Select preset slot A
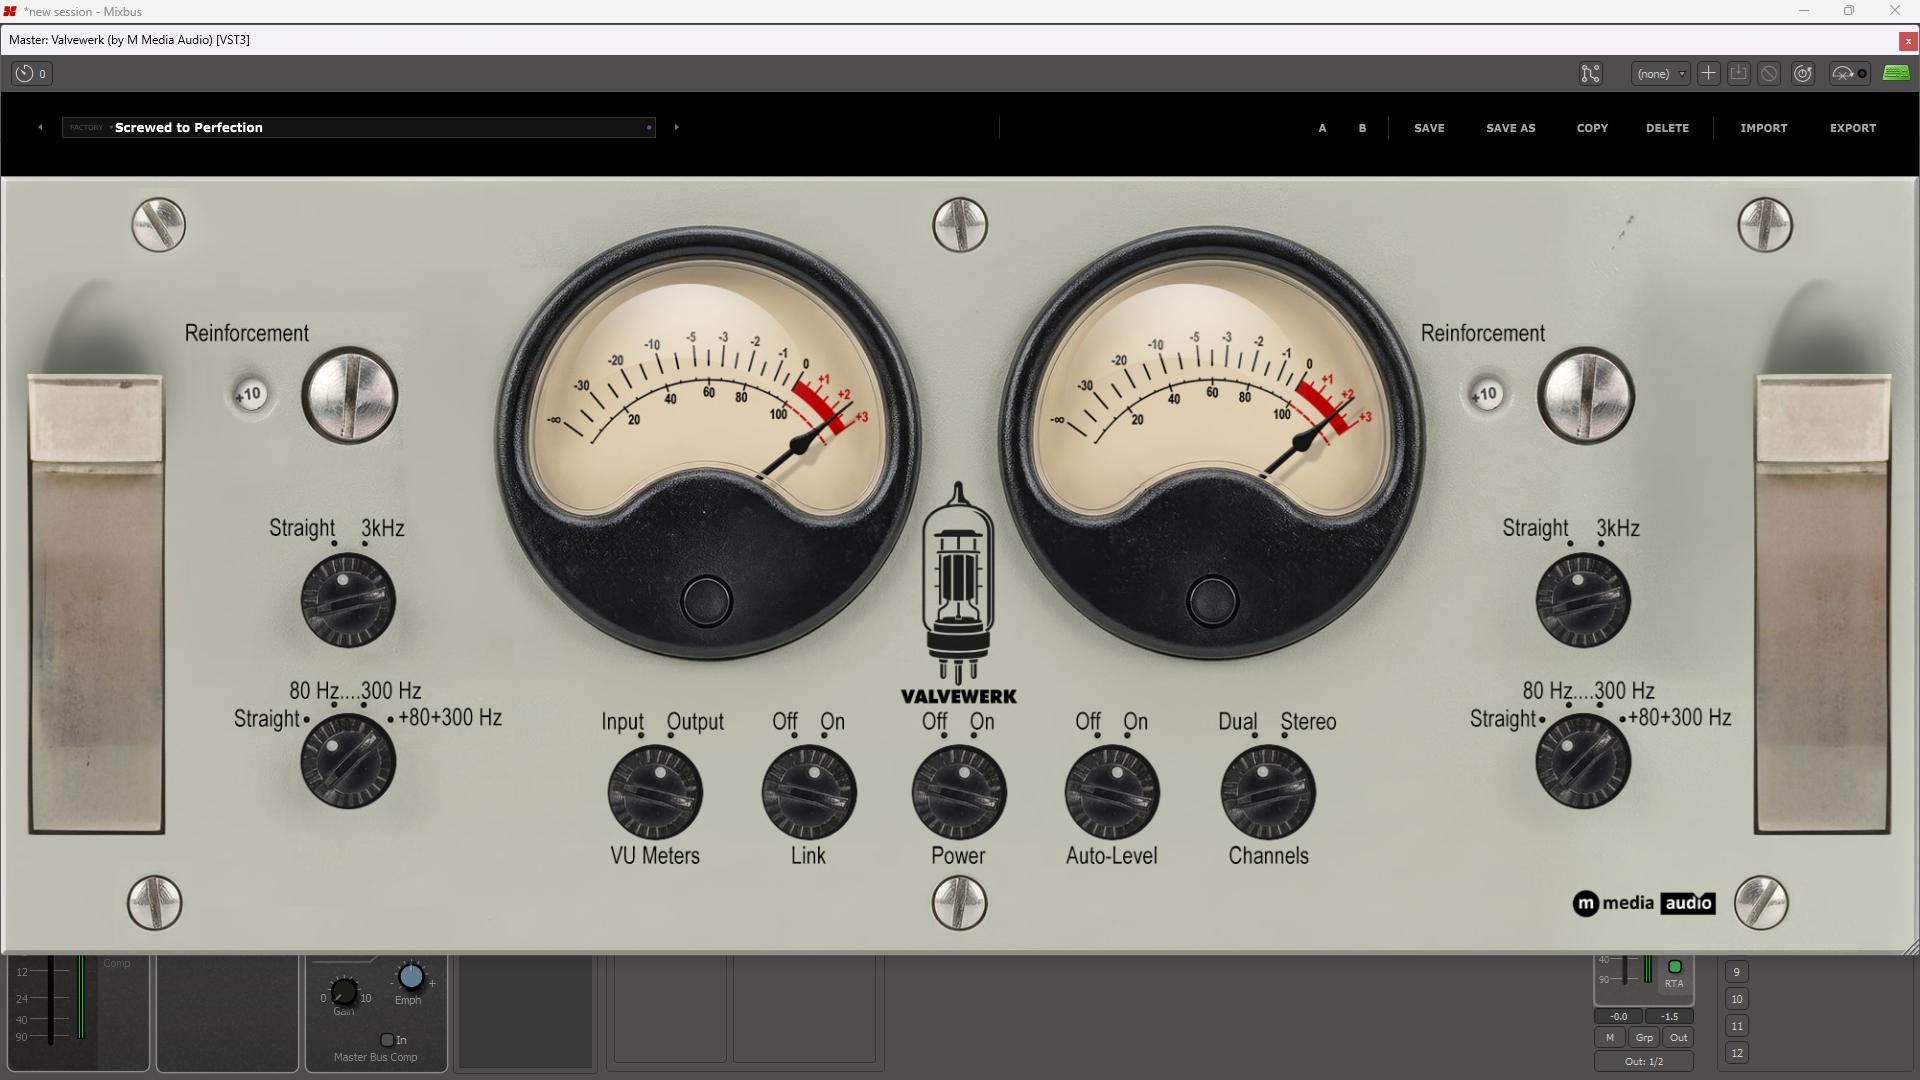The image size is (1920, 1080). [1322, 128]
